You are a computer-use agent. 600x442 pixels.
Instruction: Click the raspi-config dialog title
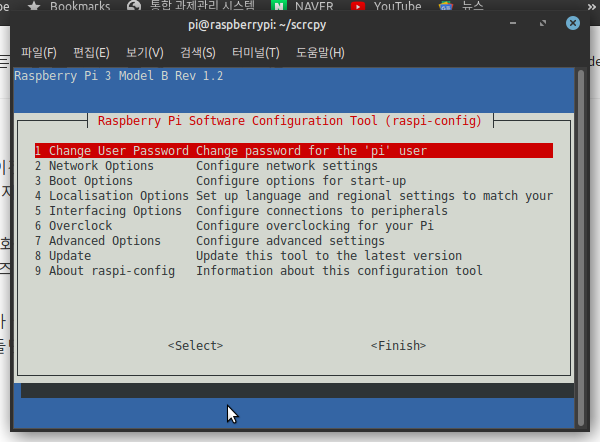click(x=290, y=121)
